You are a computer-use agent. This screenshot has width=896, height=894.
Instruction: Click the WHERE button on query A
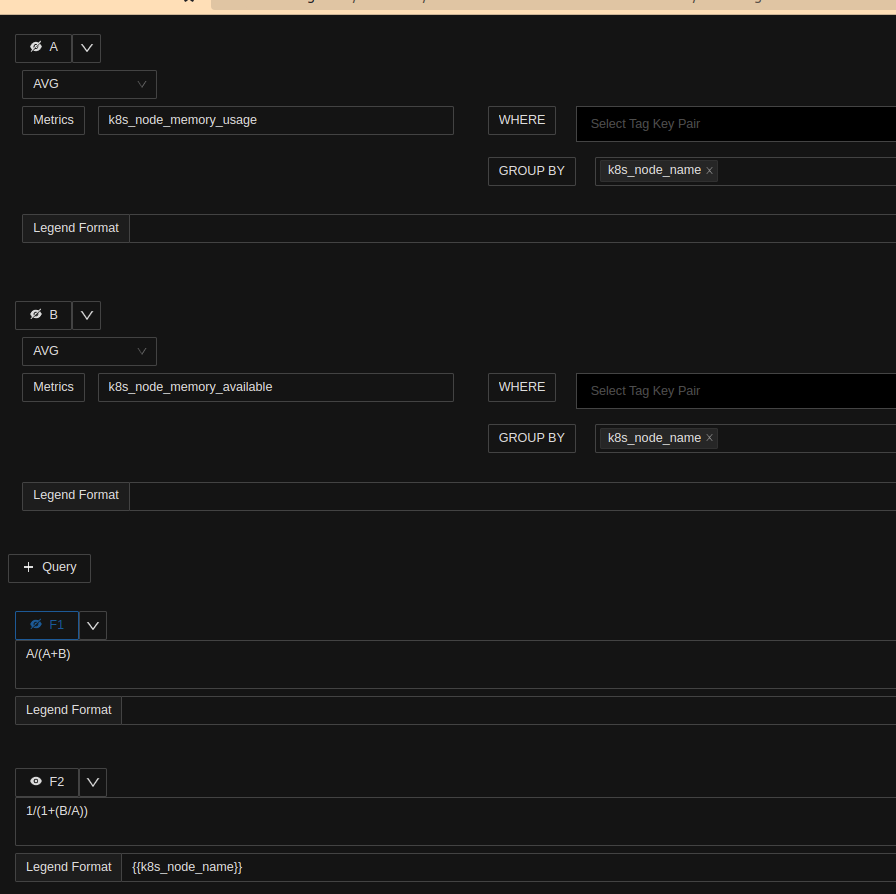(521, 119)
